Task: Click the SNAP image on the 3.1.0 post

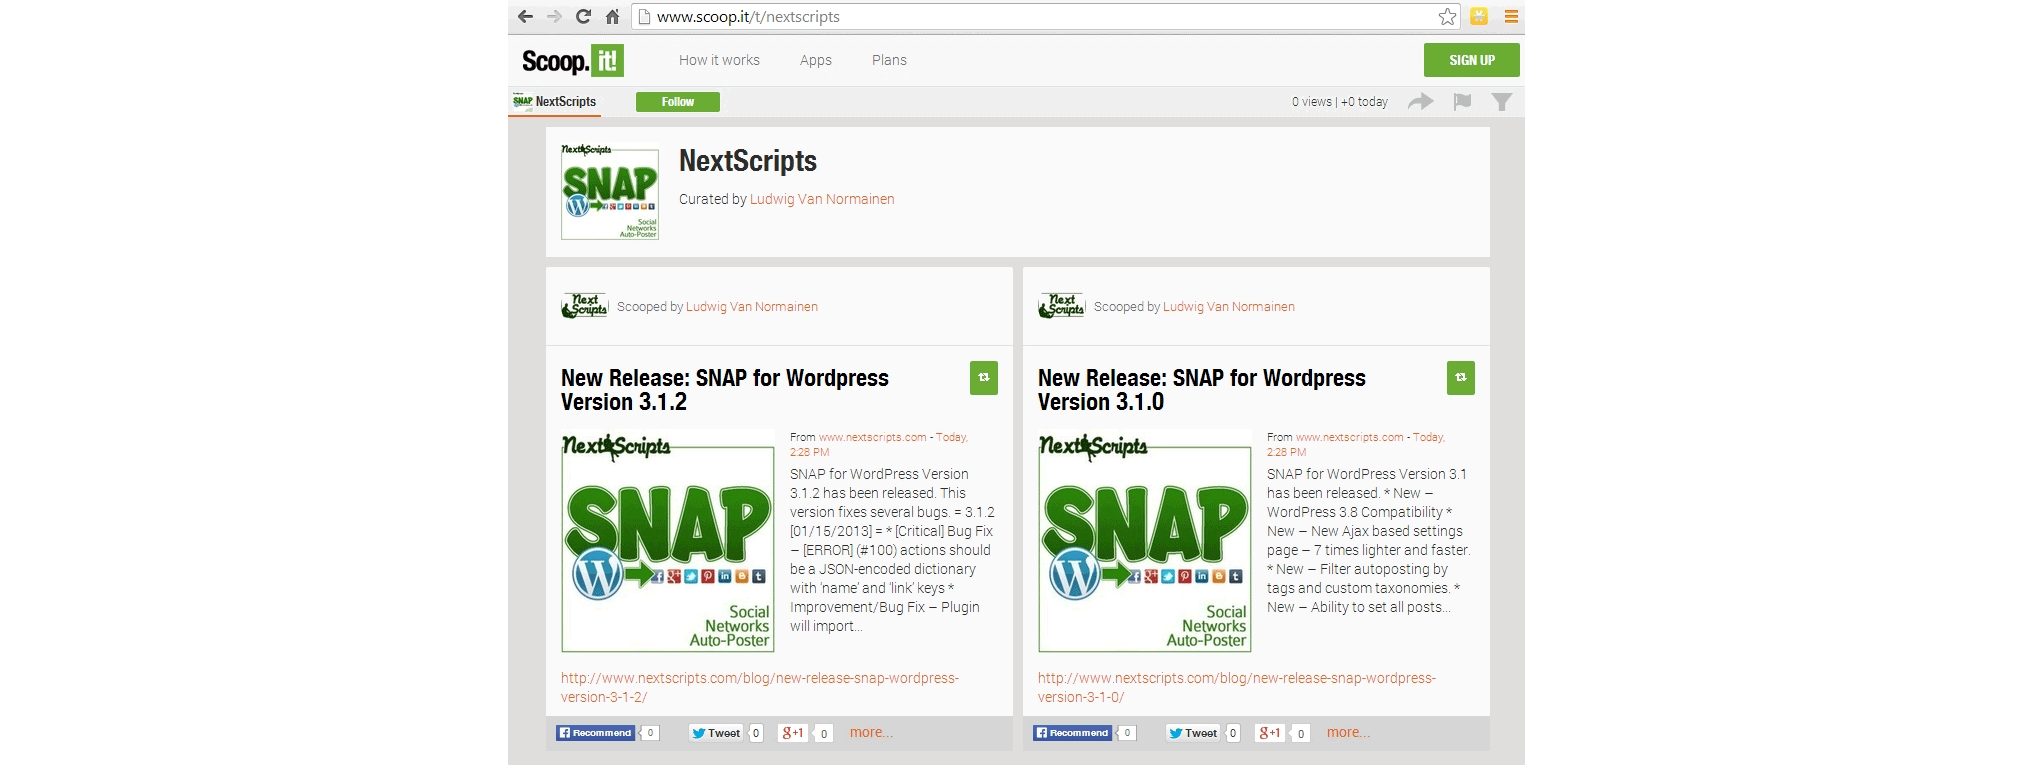Action: [x=1145, y=541]
